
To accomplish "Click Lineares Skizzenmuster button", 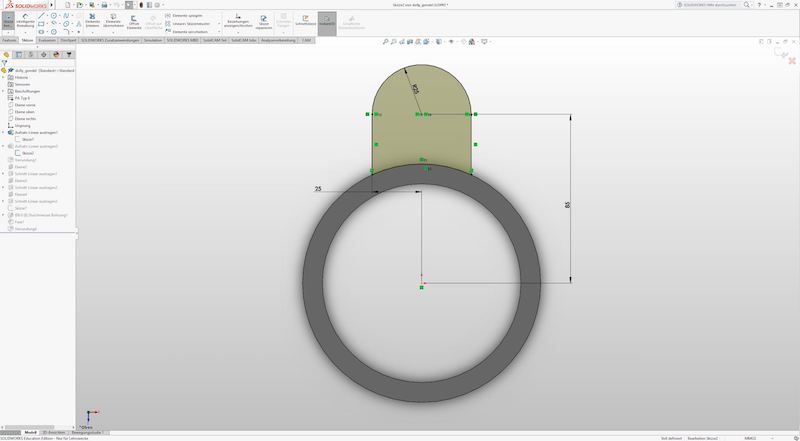I will click(187, 23).
